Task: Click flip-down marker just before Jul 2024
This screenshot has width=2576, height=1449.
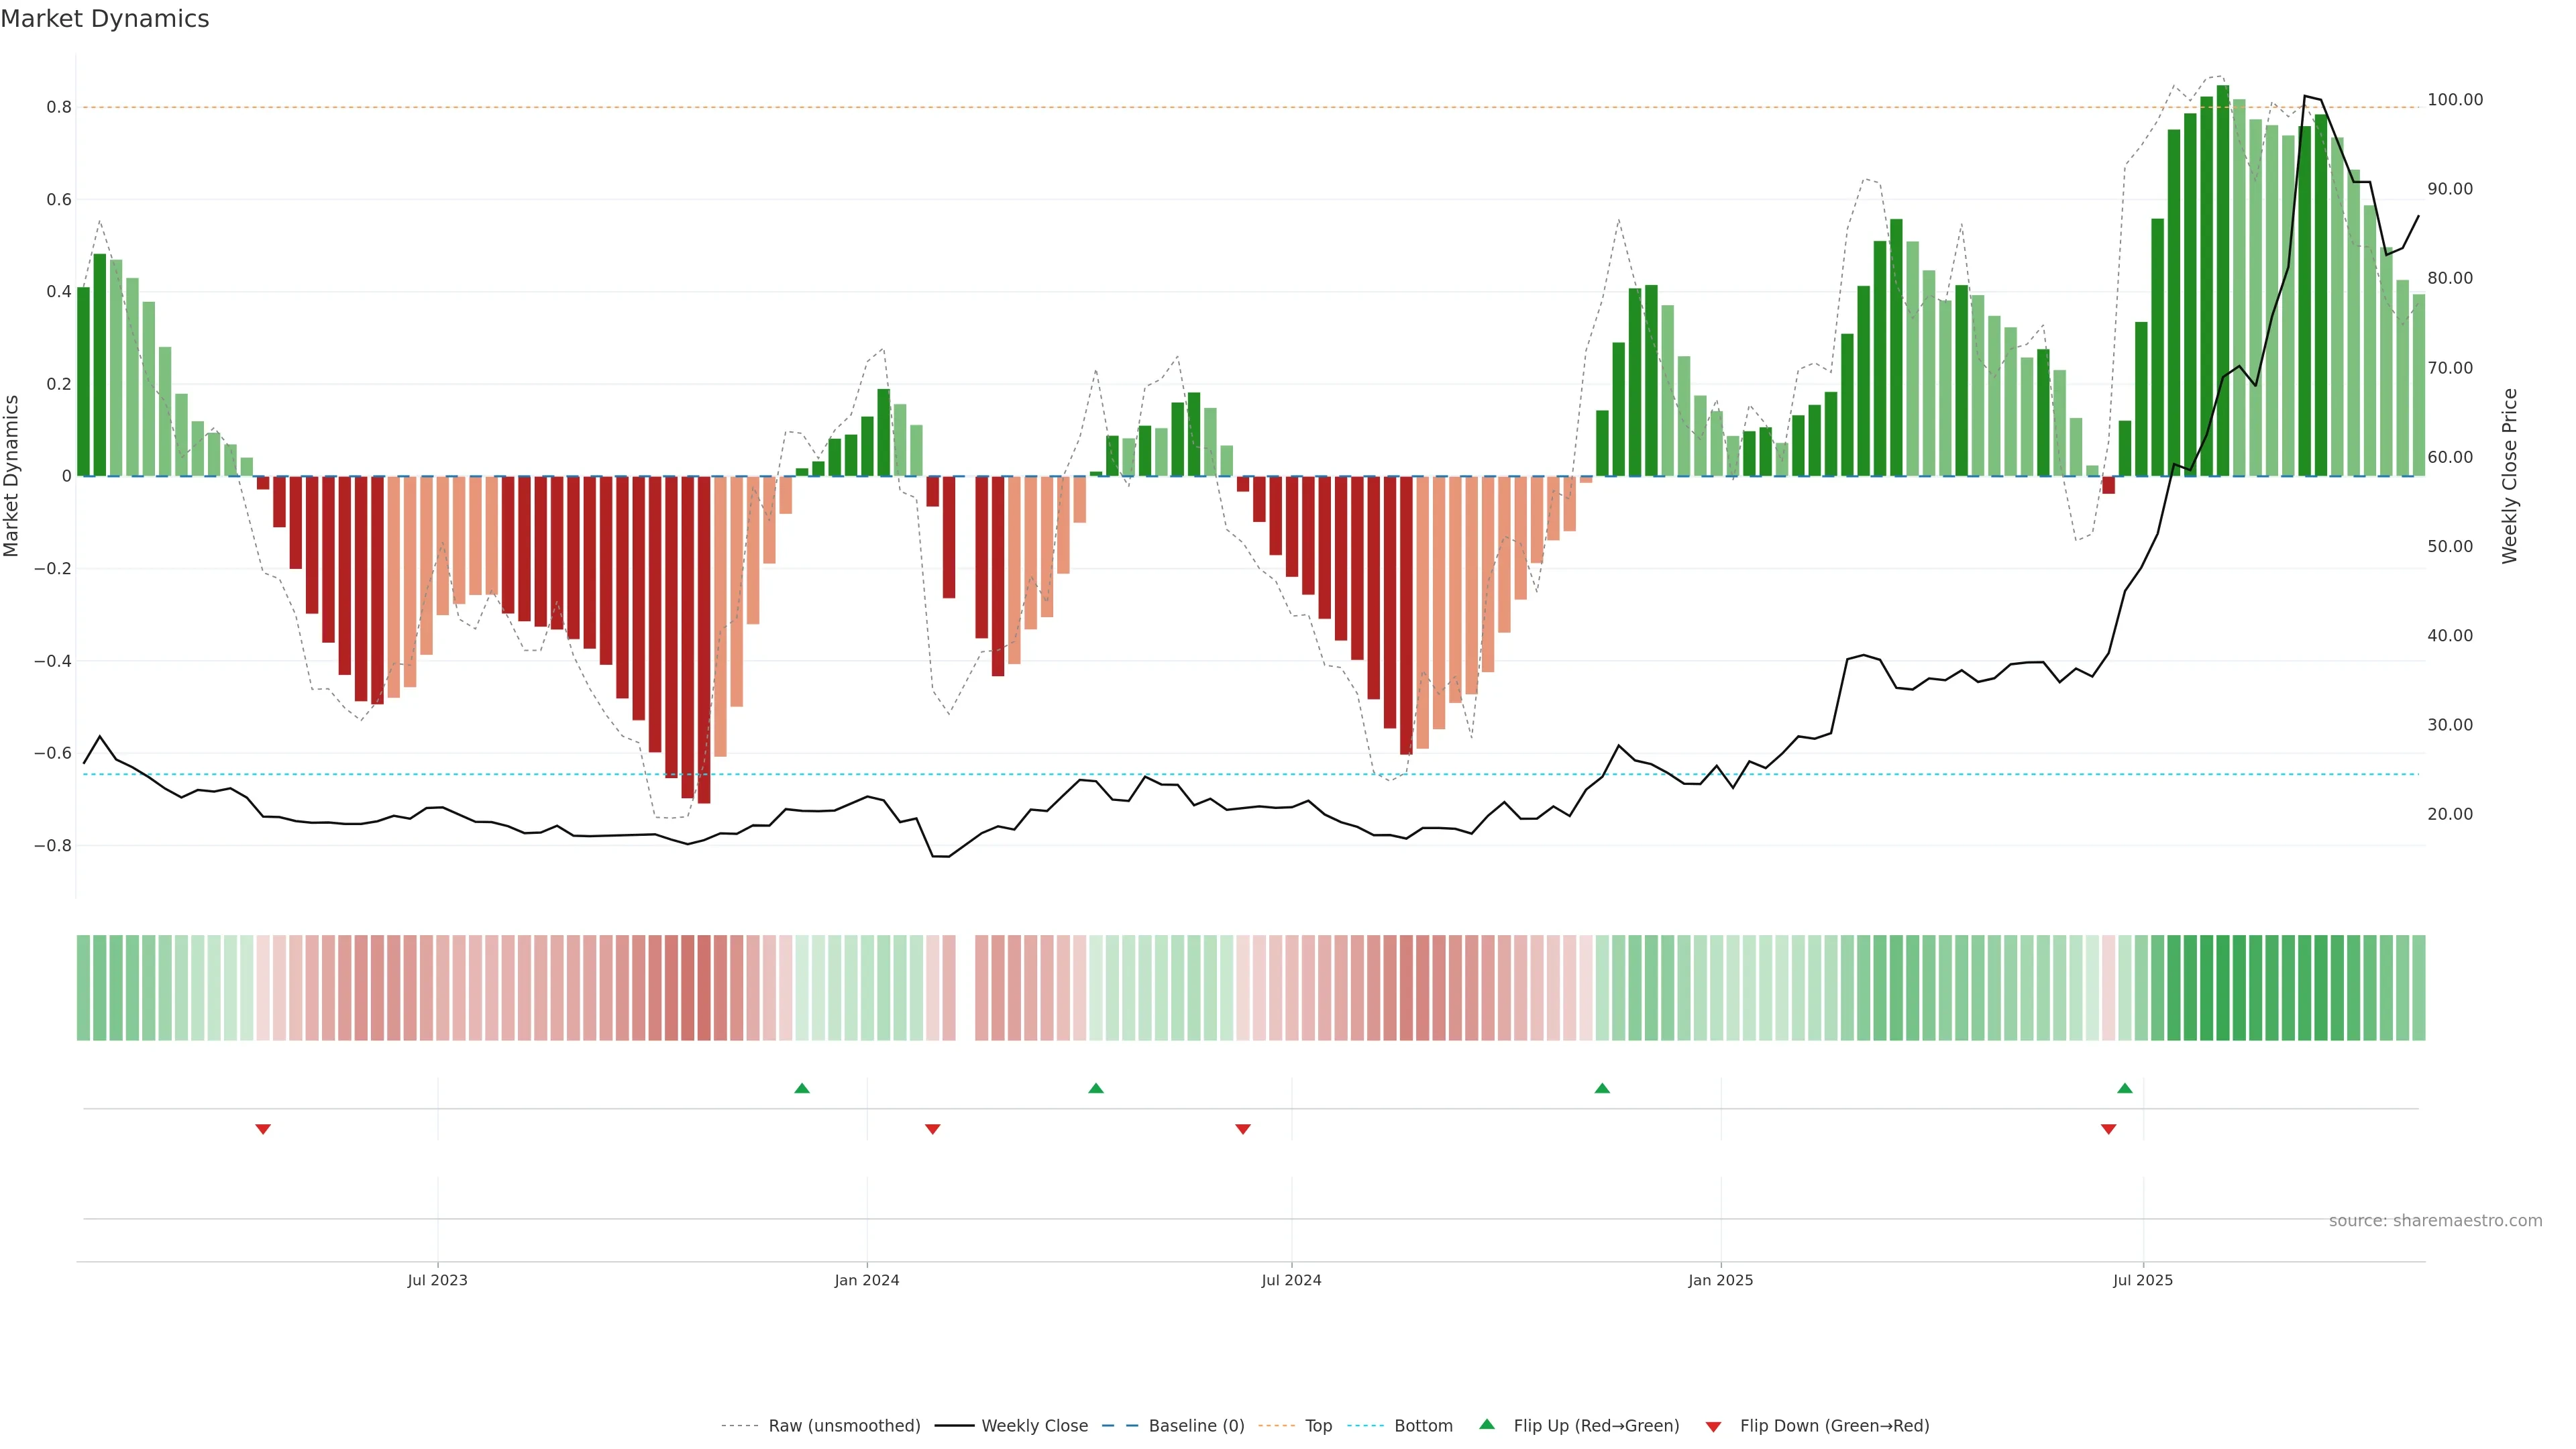Action: 1243,1129
